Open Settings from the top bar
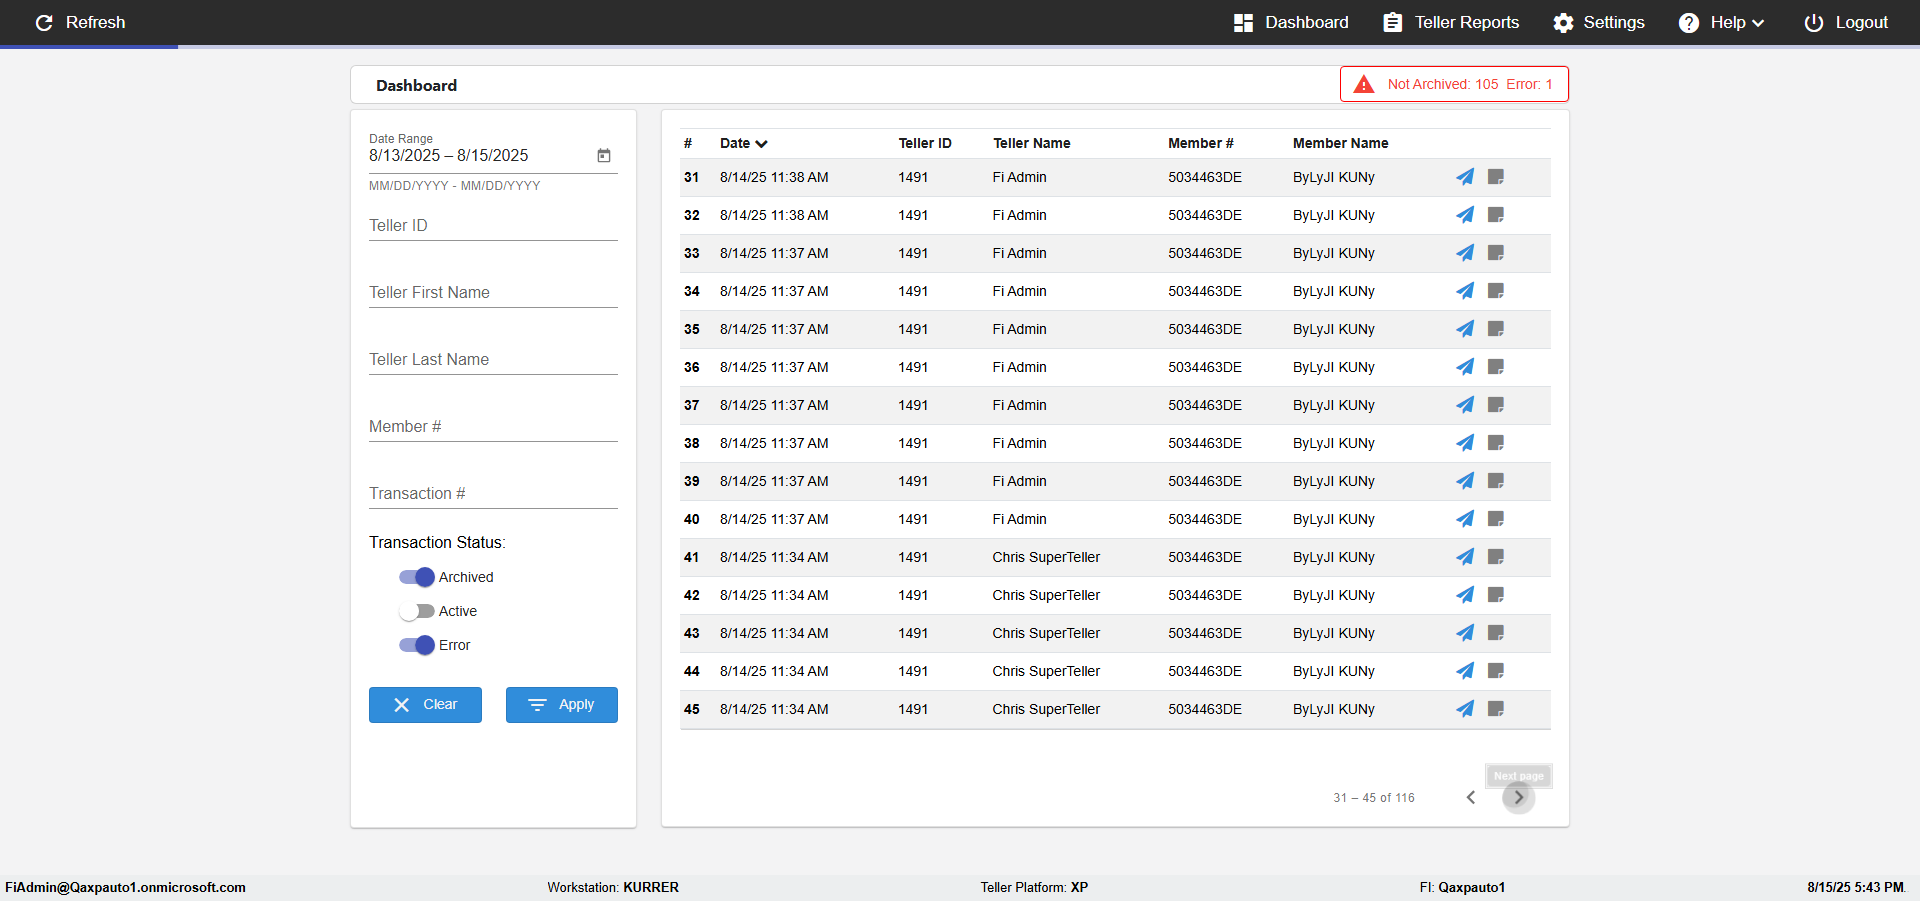Viewport: 1920px width, 901px height. [1598, 22]
